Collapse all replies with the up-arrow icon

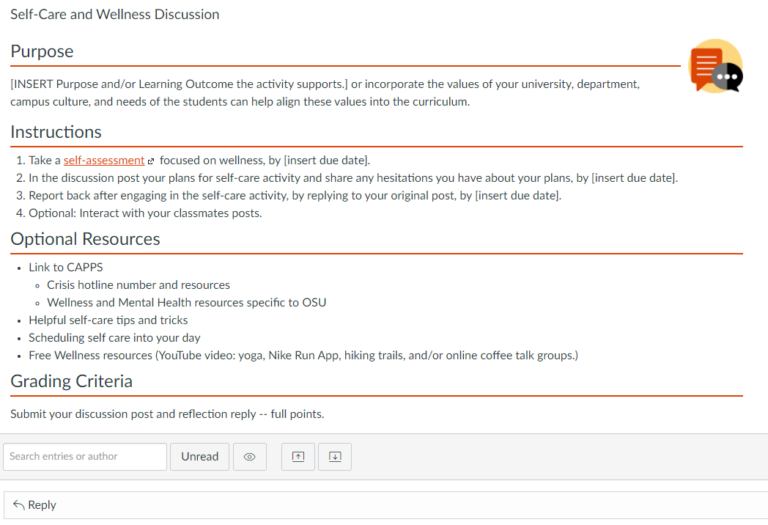[x=298, y=457]
